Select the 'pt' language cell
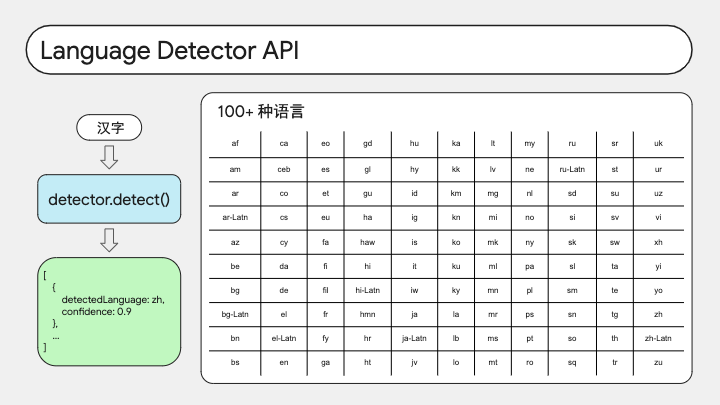The image size is (720, 405). click(x=529, y=338)
